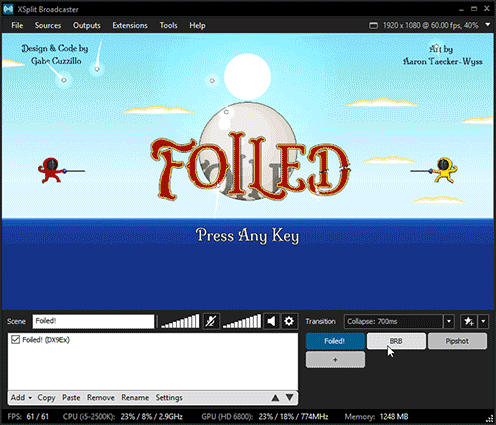Expand the resolution options dropdown arrow
496x425 pixels.
coord(488,25)
